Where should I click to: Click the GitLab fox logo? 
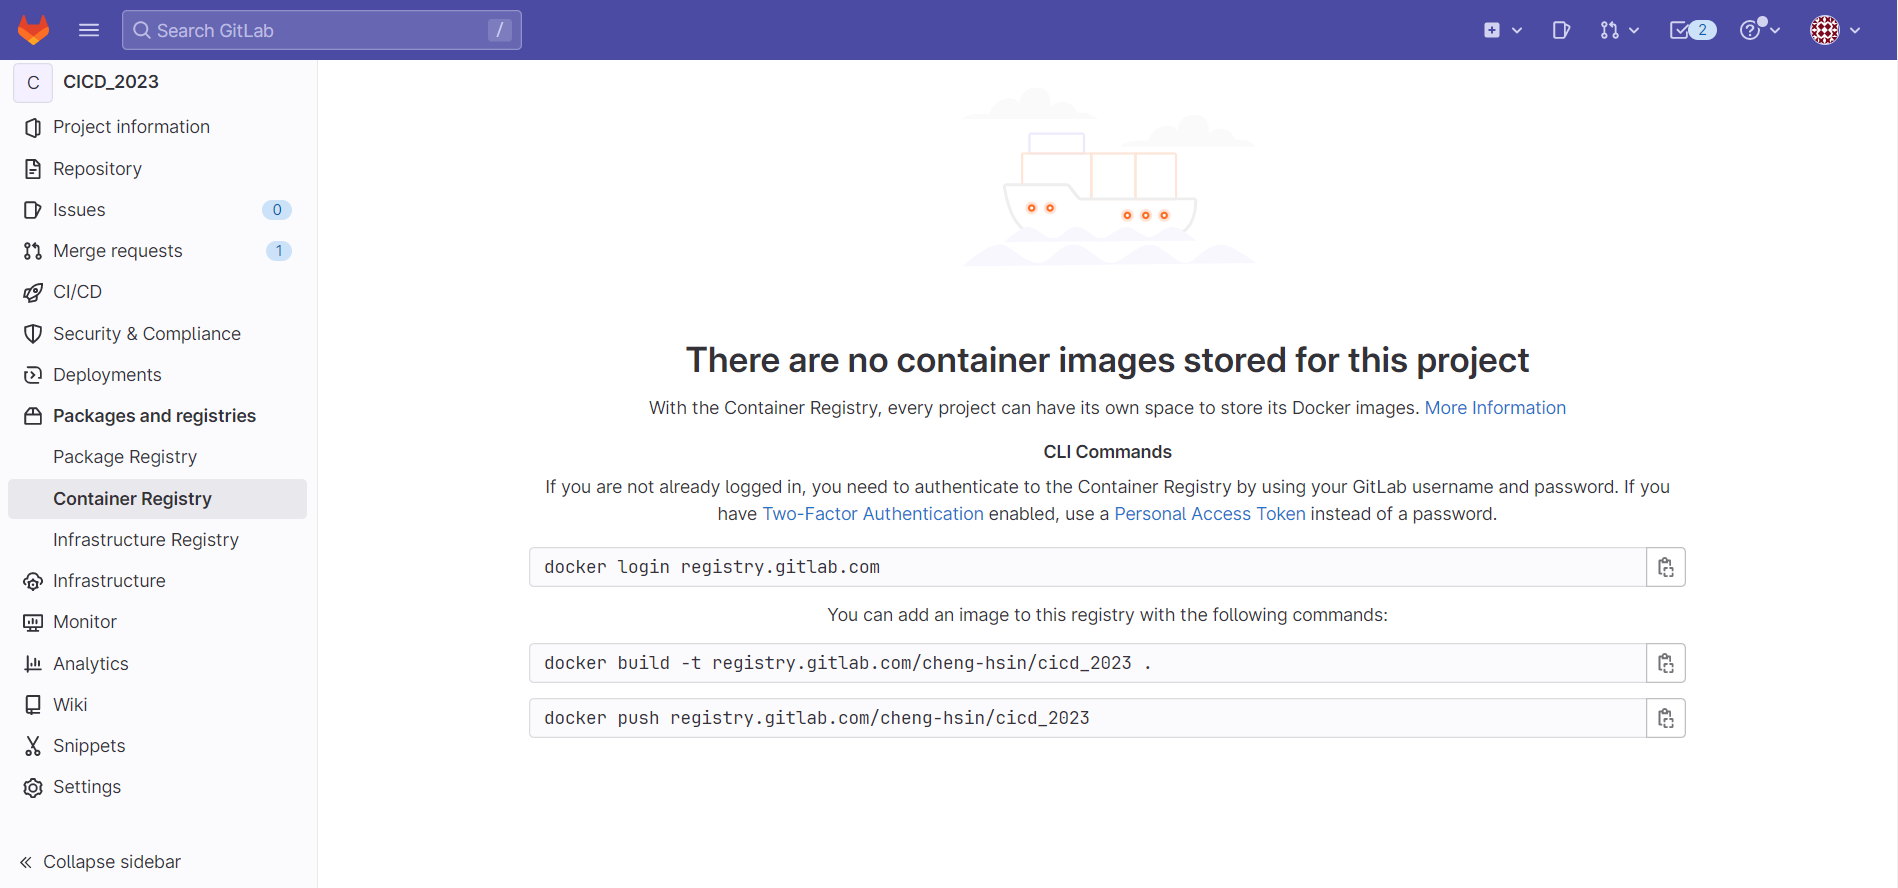pyautogui.click(x=34, y=30)
